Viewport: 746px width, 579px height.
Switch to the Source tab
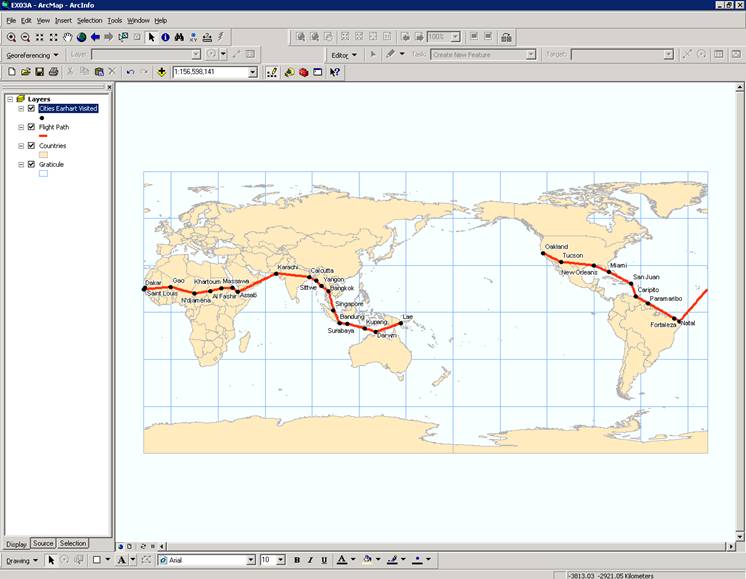43,543
